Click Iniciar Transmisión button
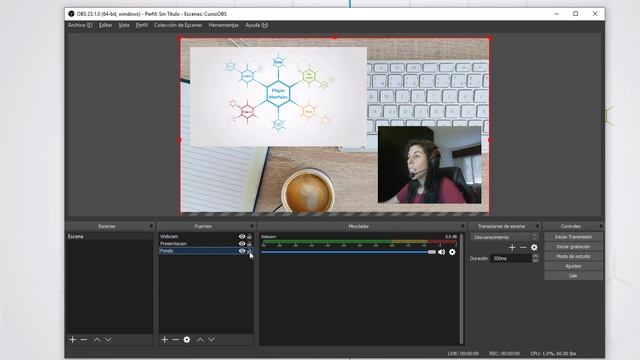Viewport: 640px width, 360px height. tap(573, 237)
